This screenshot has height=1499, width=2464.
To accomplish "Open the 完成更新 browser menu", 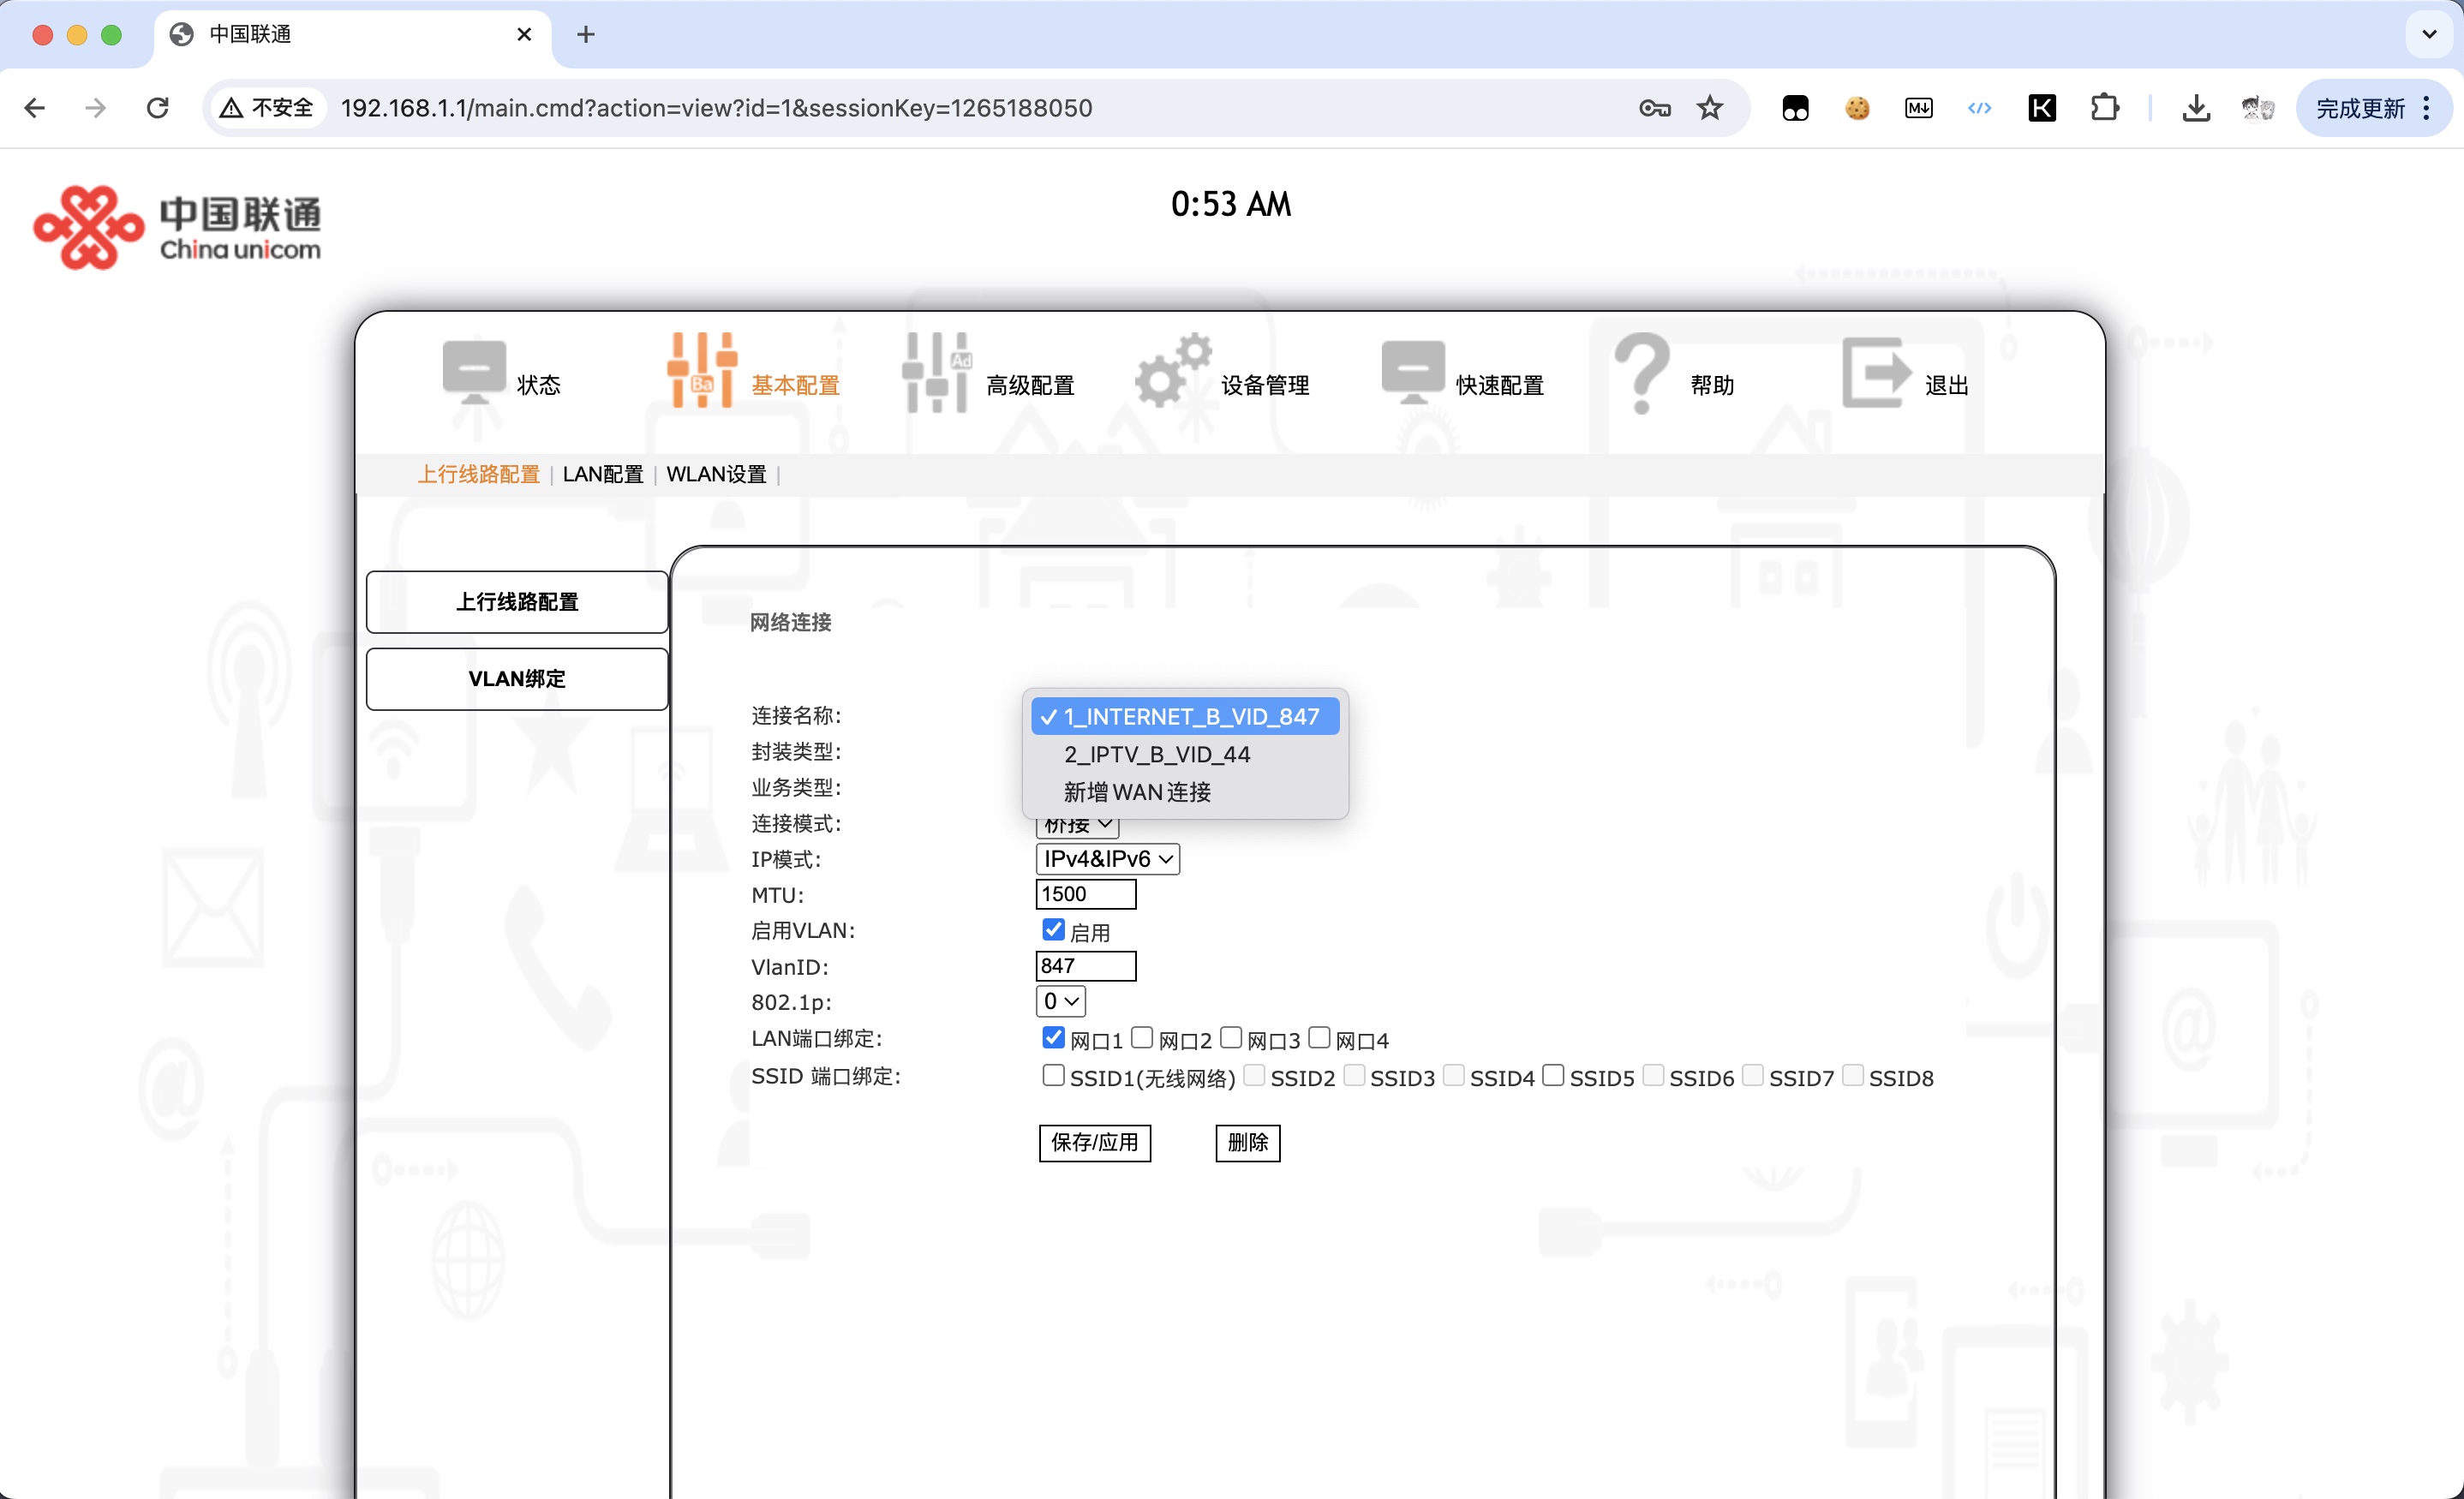I will pyautogui.click(x=2374, y=108).
